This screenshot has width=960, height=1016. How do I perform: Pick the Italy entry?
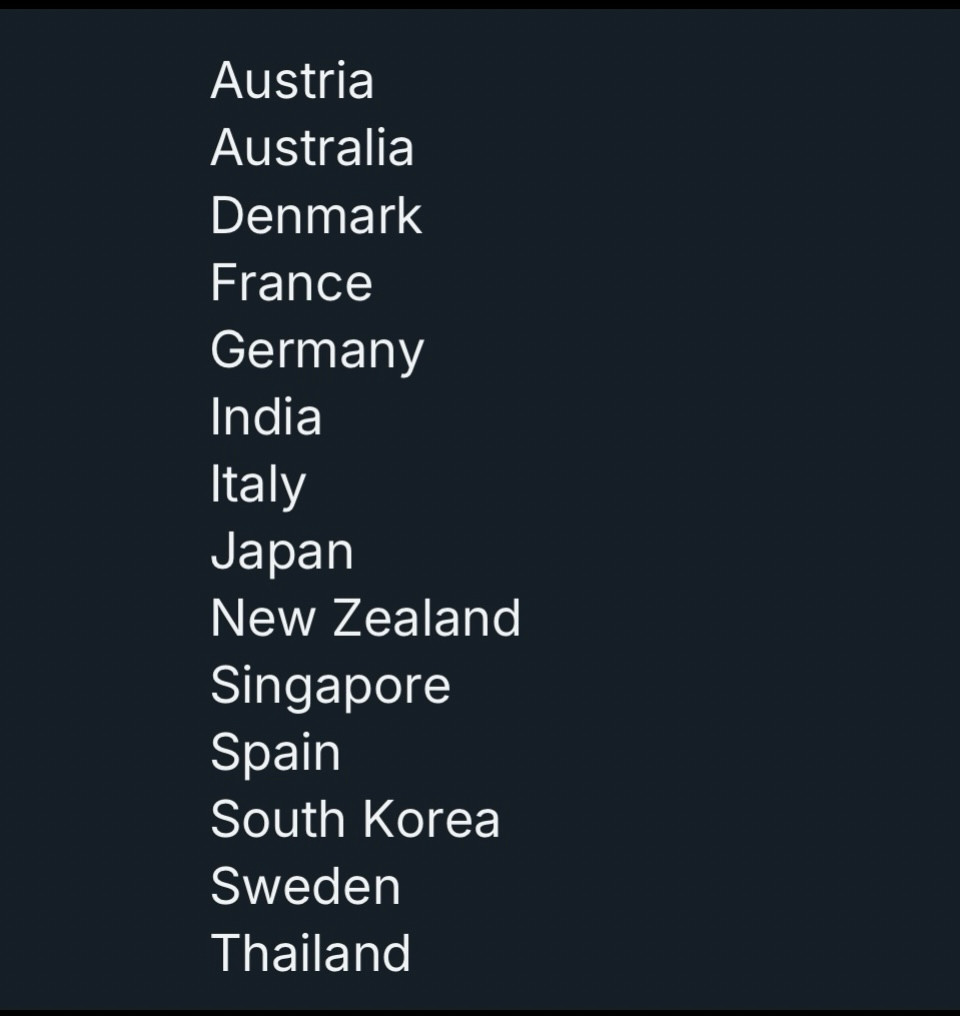[x=258, y=485]
